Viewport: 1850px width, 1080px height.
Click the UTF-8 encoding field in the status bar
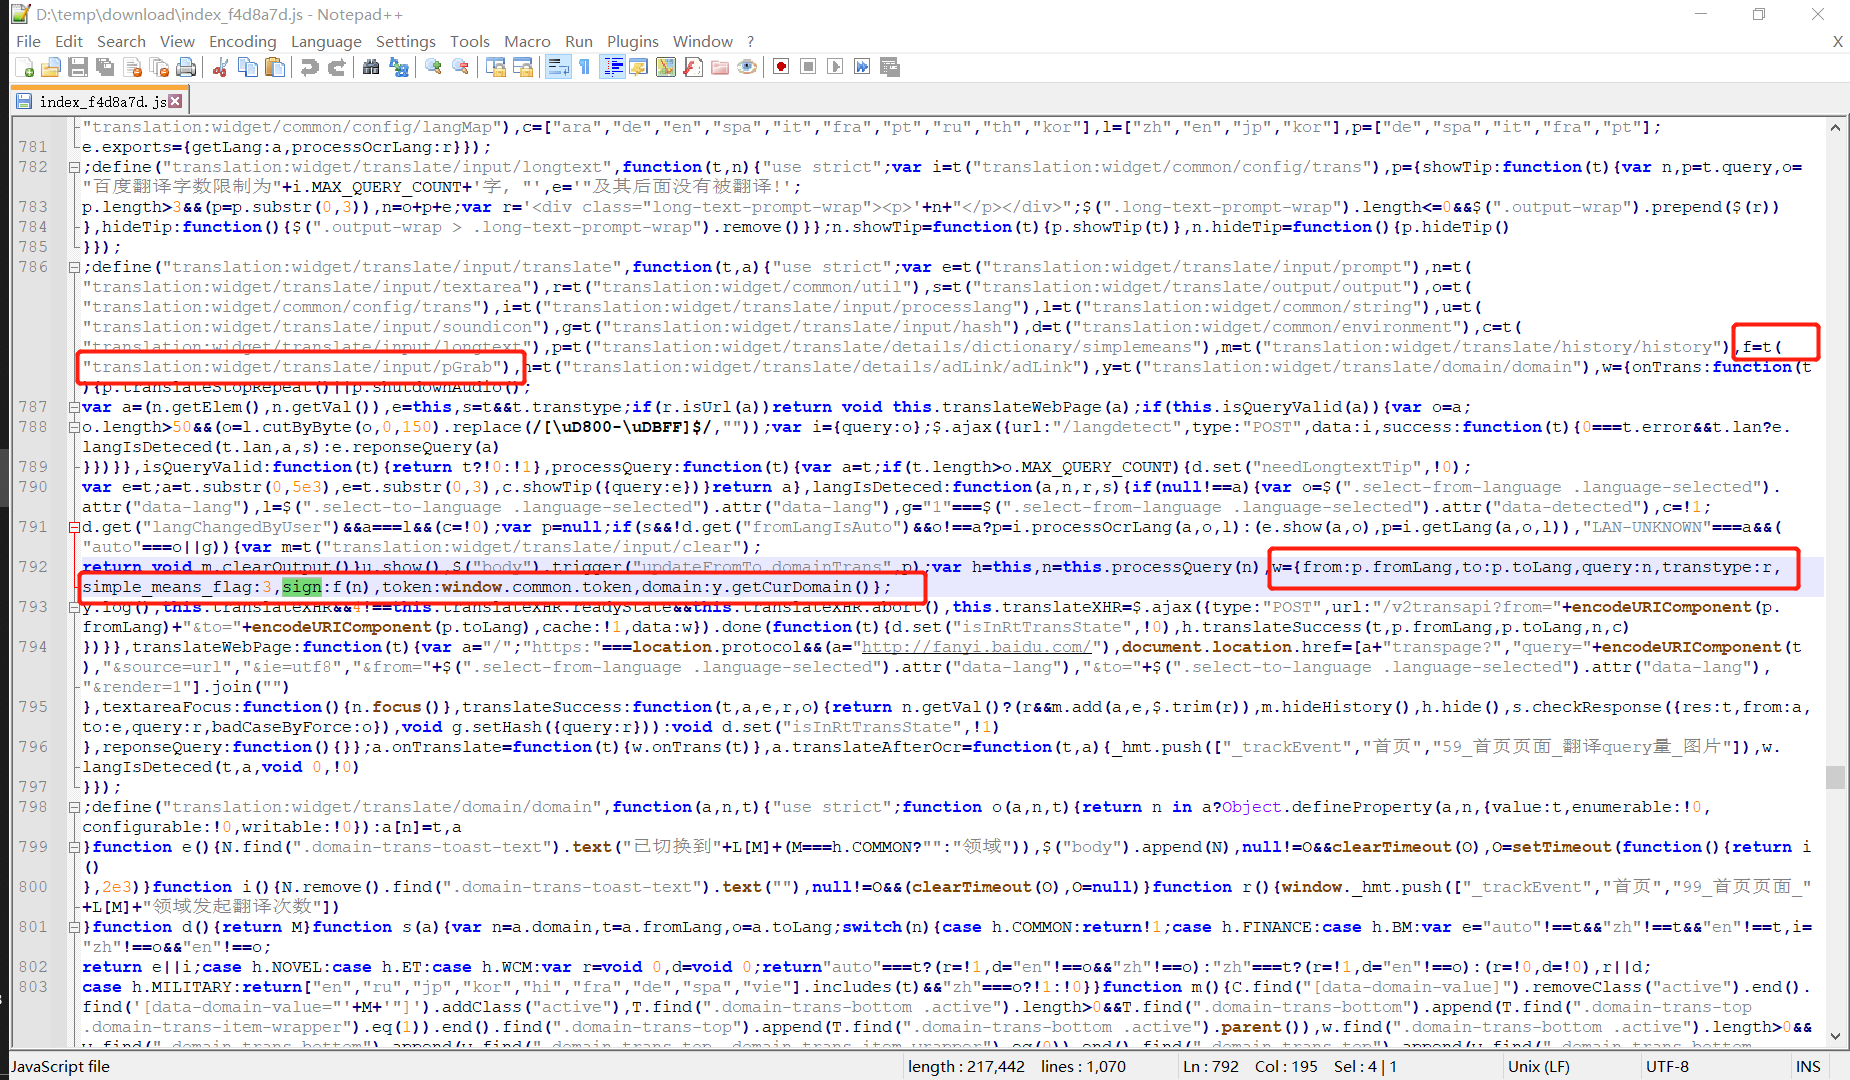(1667, 1066)
